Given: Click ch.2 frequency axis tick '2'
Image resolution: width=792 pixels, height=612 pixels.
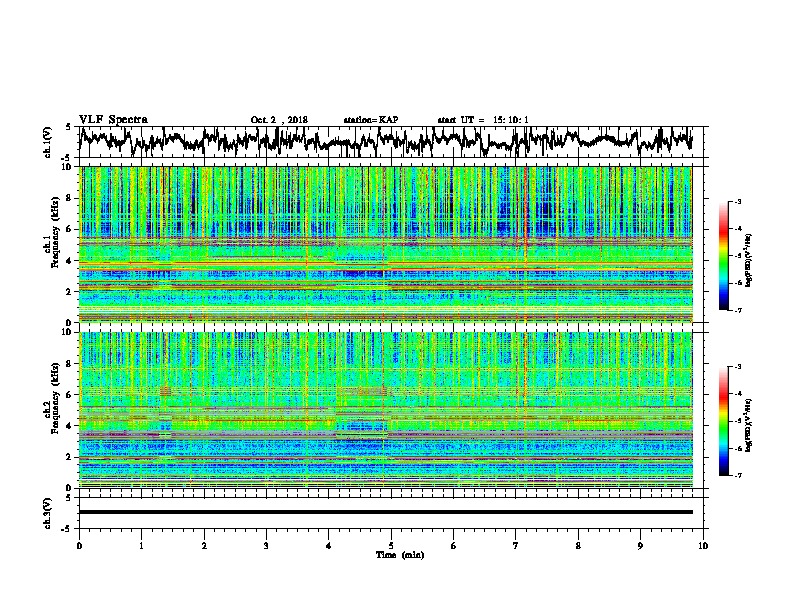Looking at the screenshot, I should click(x=70, y=457).
